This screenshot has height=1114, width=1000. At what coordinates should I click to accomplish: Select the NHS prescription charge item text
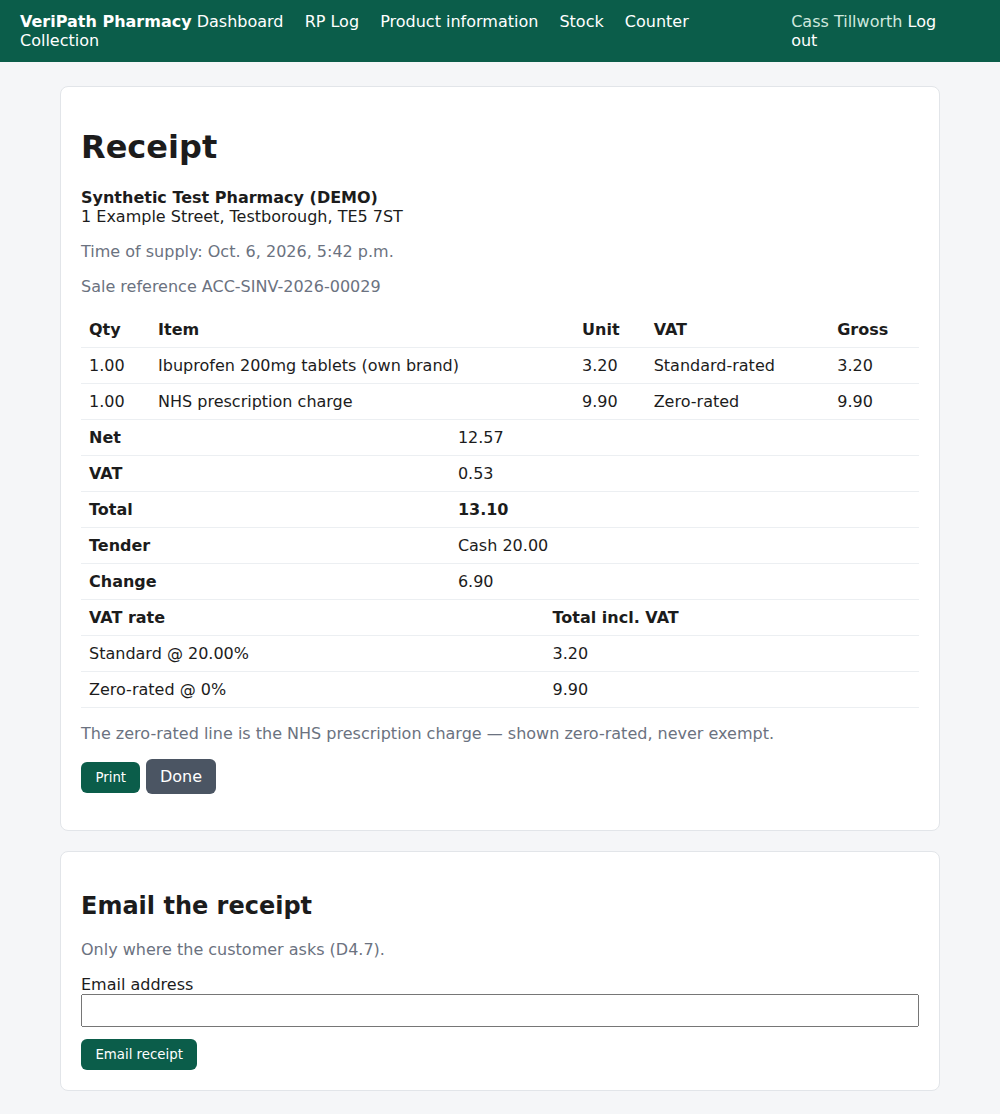(x=255, y=401)
